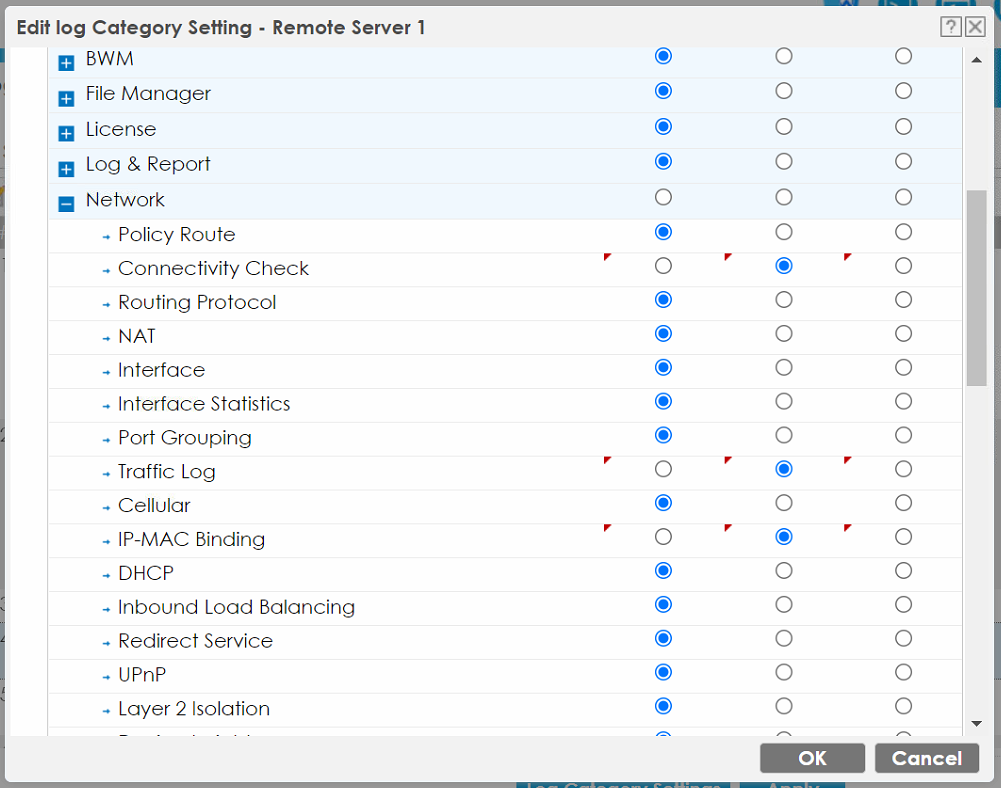Select first radio for IP-MAC Binding
Image resolution: width=1001 pixels, height=788 pixels.
pos(663,537)
